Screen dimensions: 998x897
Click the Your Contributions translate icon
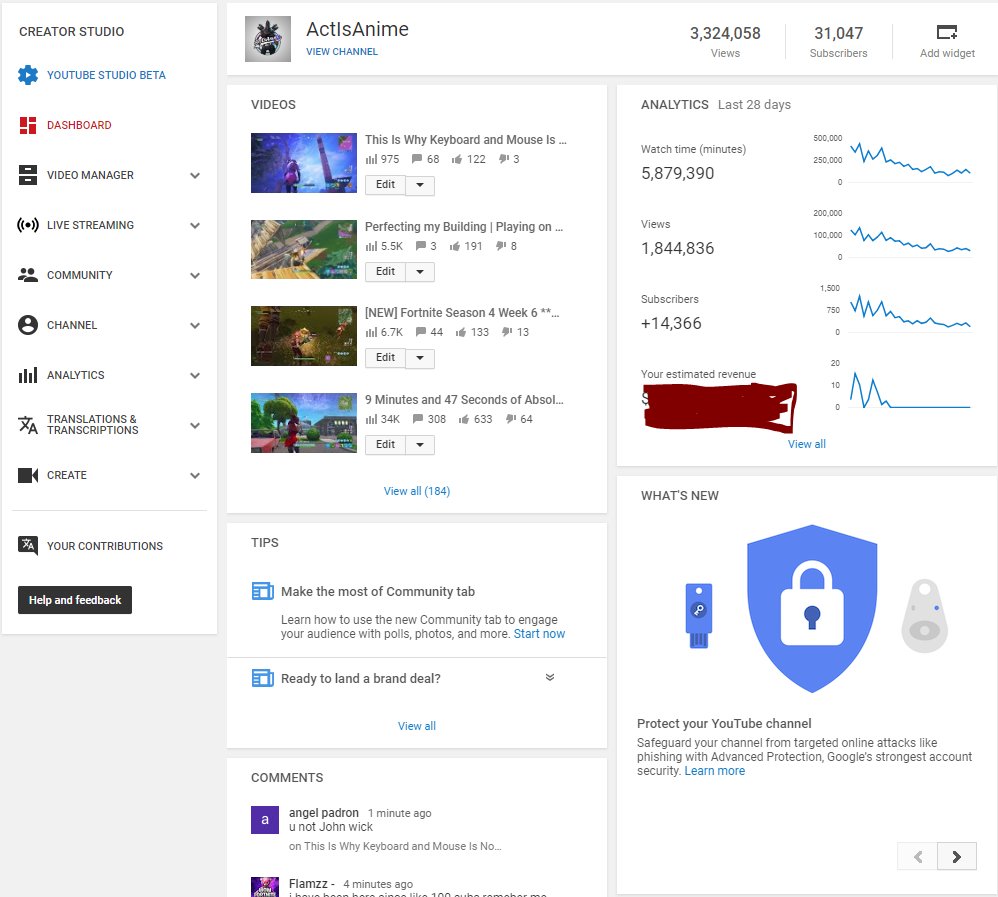click(27, 546)
